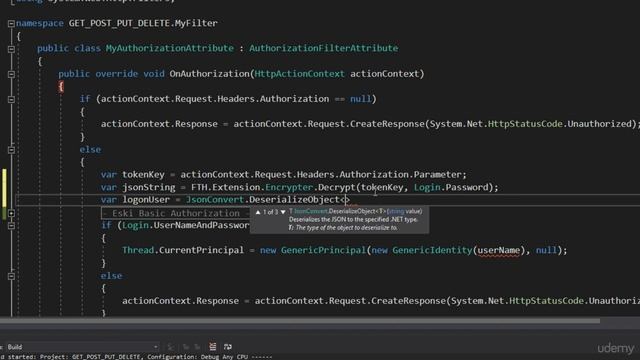
Task: Click 'GenericPrincipal' type name
Action: (323, 250)
